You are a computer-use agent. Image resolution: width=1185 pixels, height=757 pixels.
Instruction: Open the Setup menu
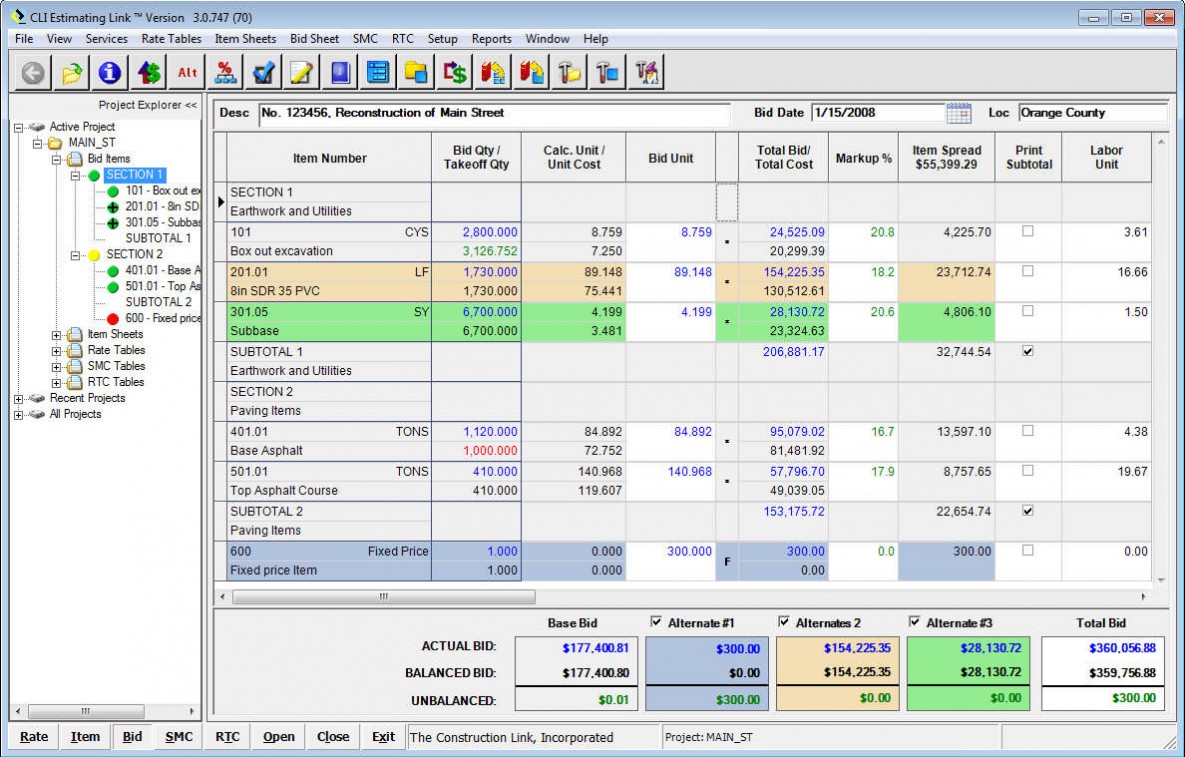coord(442,39)
